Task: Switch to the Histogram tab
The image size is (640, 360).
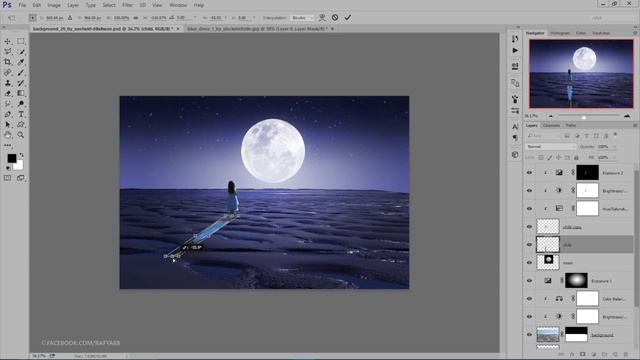Action: point(560,33)
